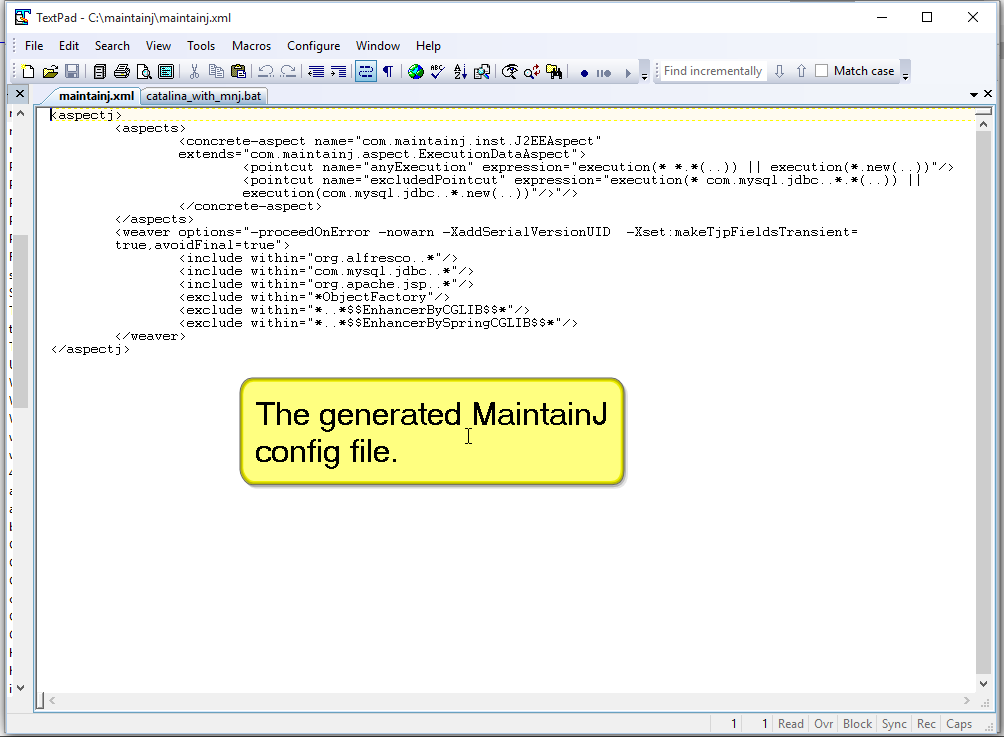Screen dimensions: 1004x737
Task: Open the Macros menu
Action: tap(251, 46)
